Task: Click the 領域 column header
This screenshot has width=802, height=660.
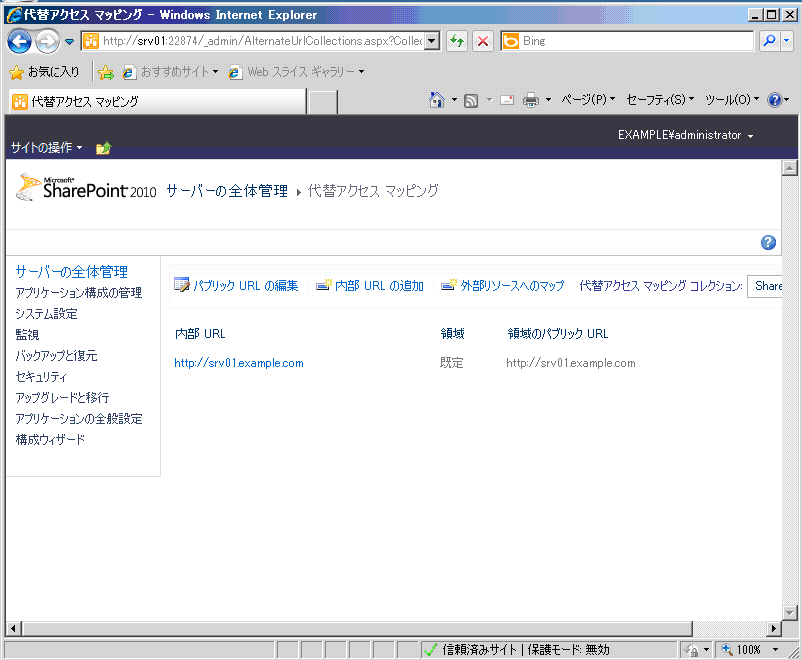Action: 453,334
